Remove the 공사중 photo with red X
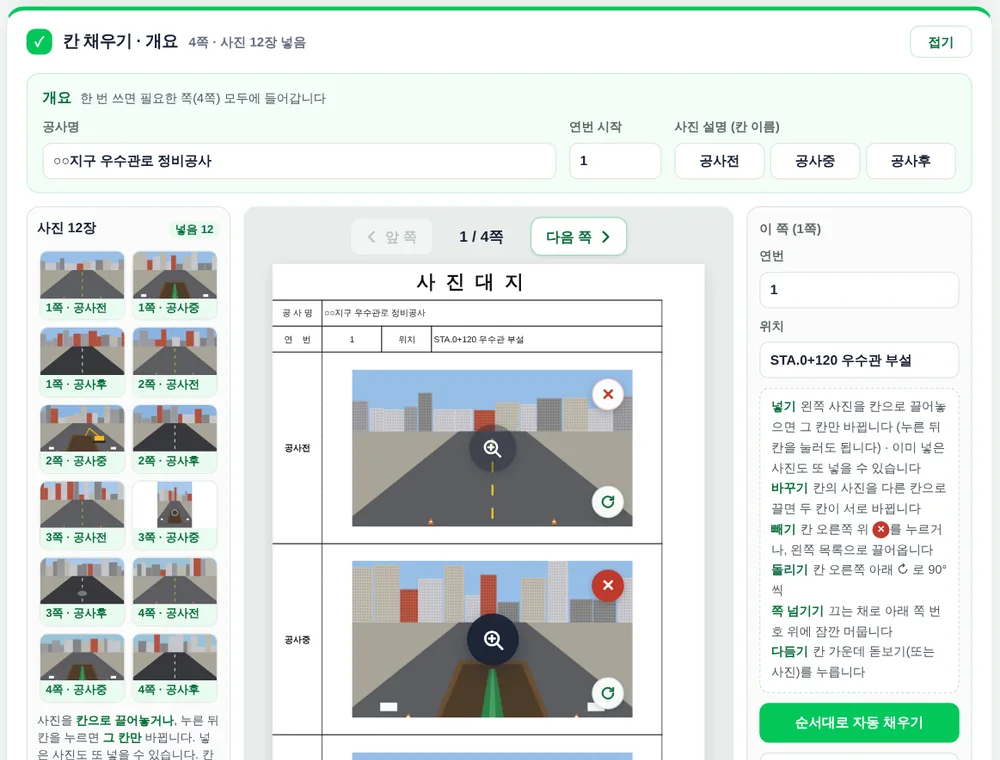 point(608,585)
